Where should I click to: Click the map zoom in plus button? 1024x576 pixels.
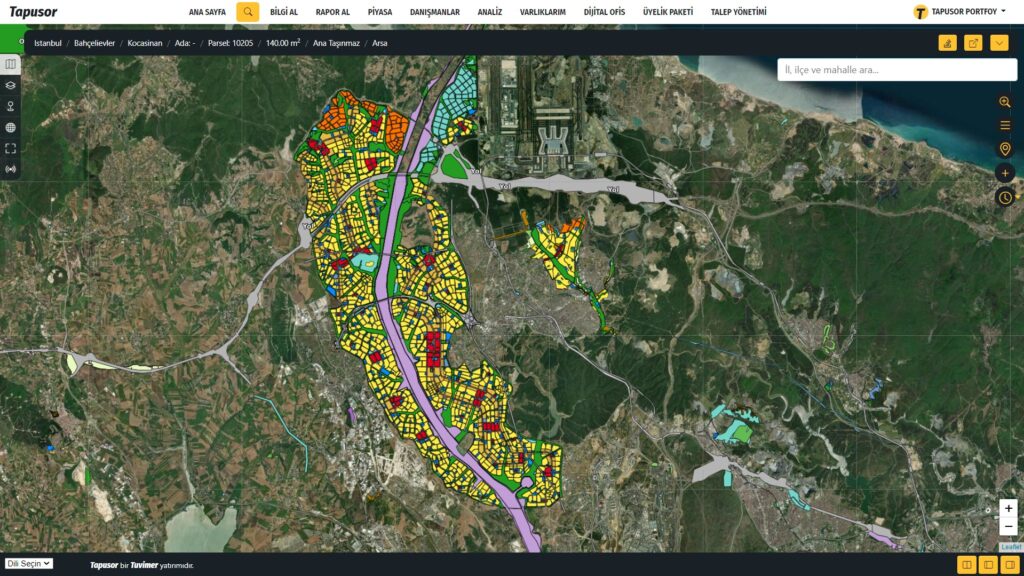(1008, 509)
